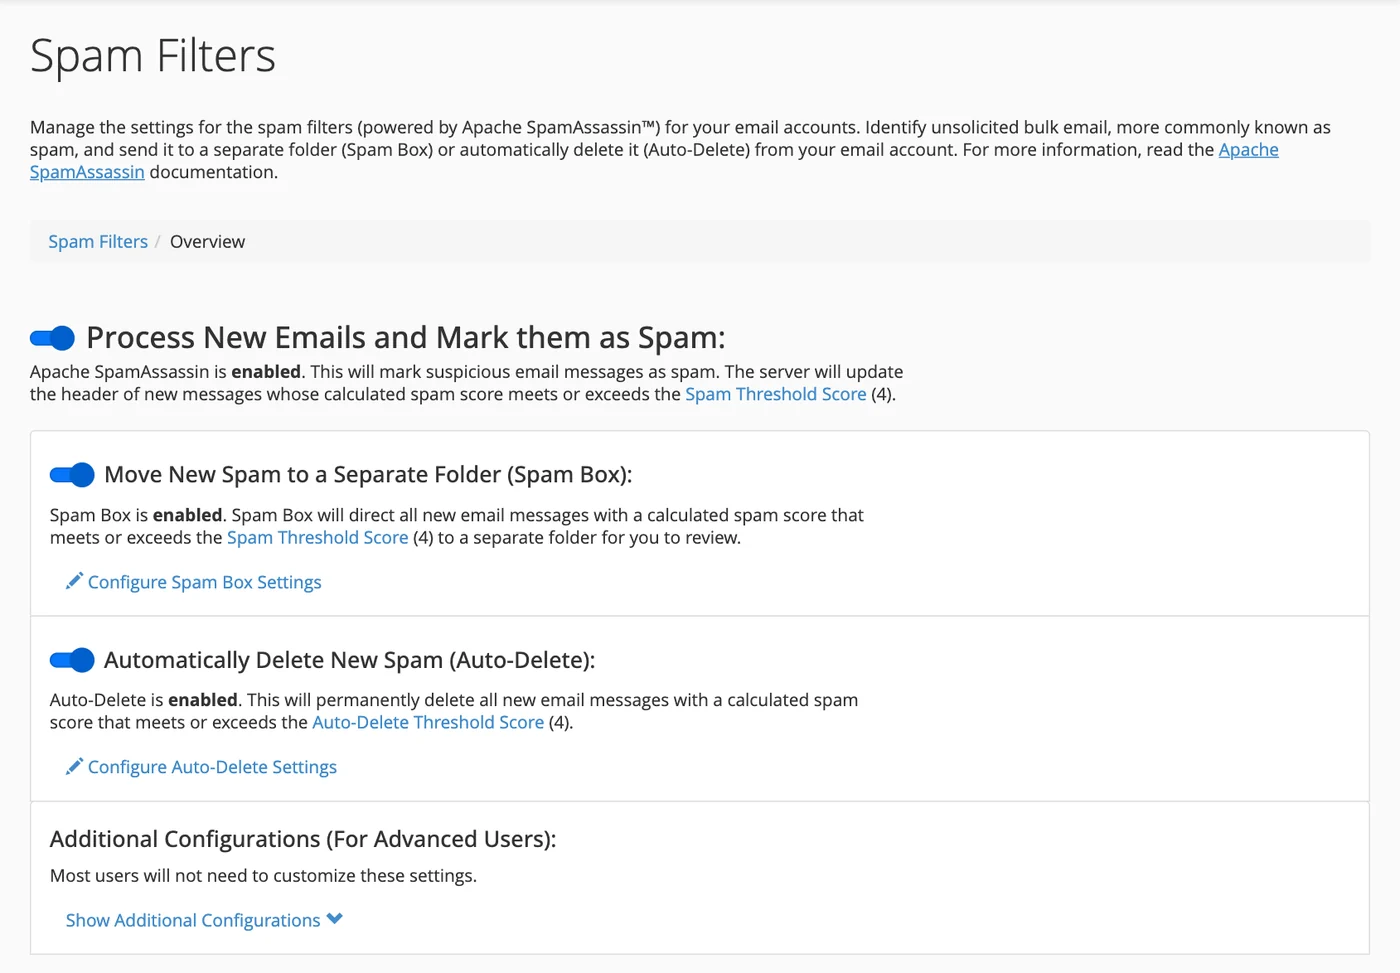Click the Spam Filters page heading
This screenshot has width=1400, height=973.
(x=153, y=56)
